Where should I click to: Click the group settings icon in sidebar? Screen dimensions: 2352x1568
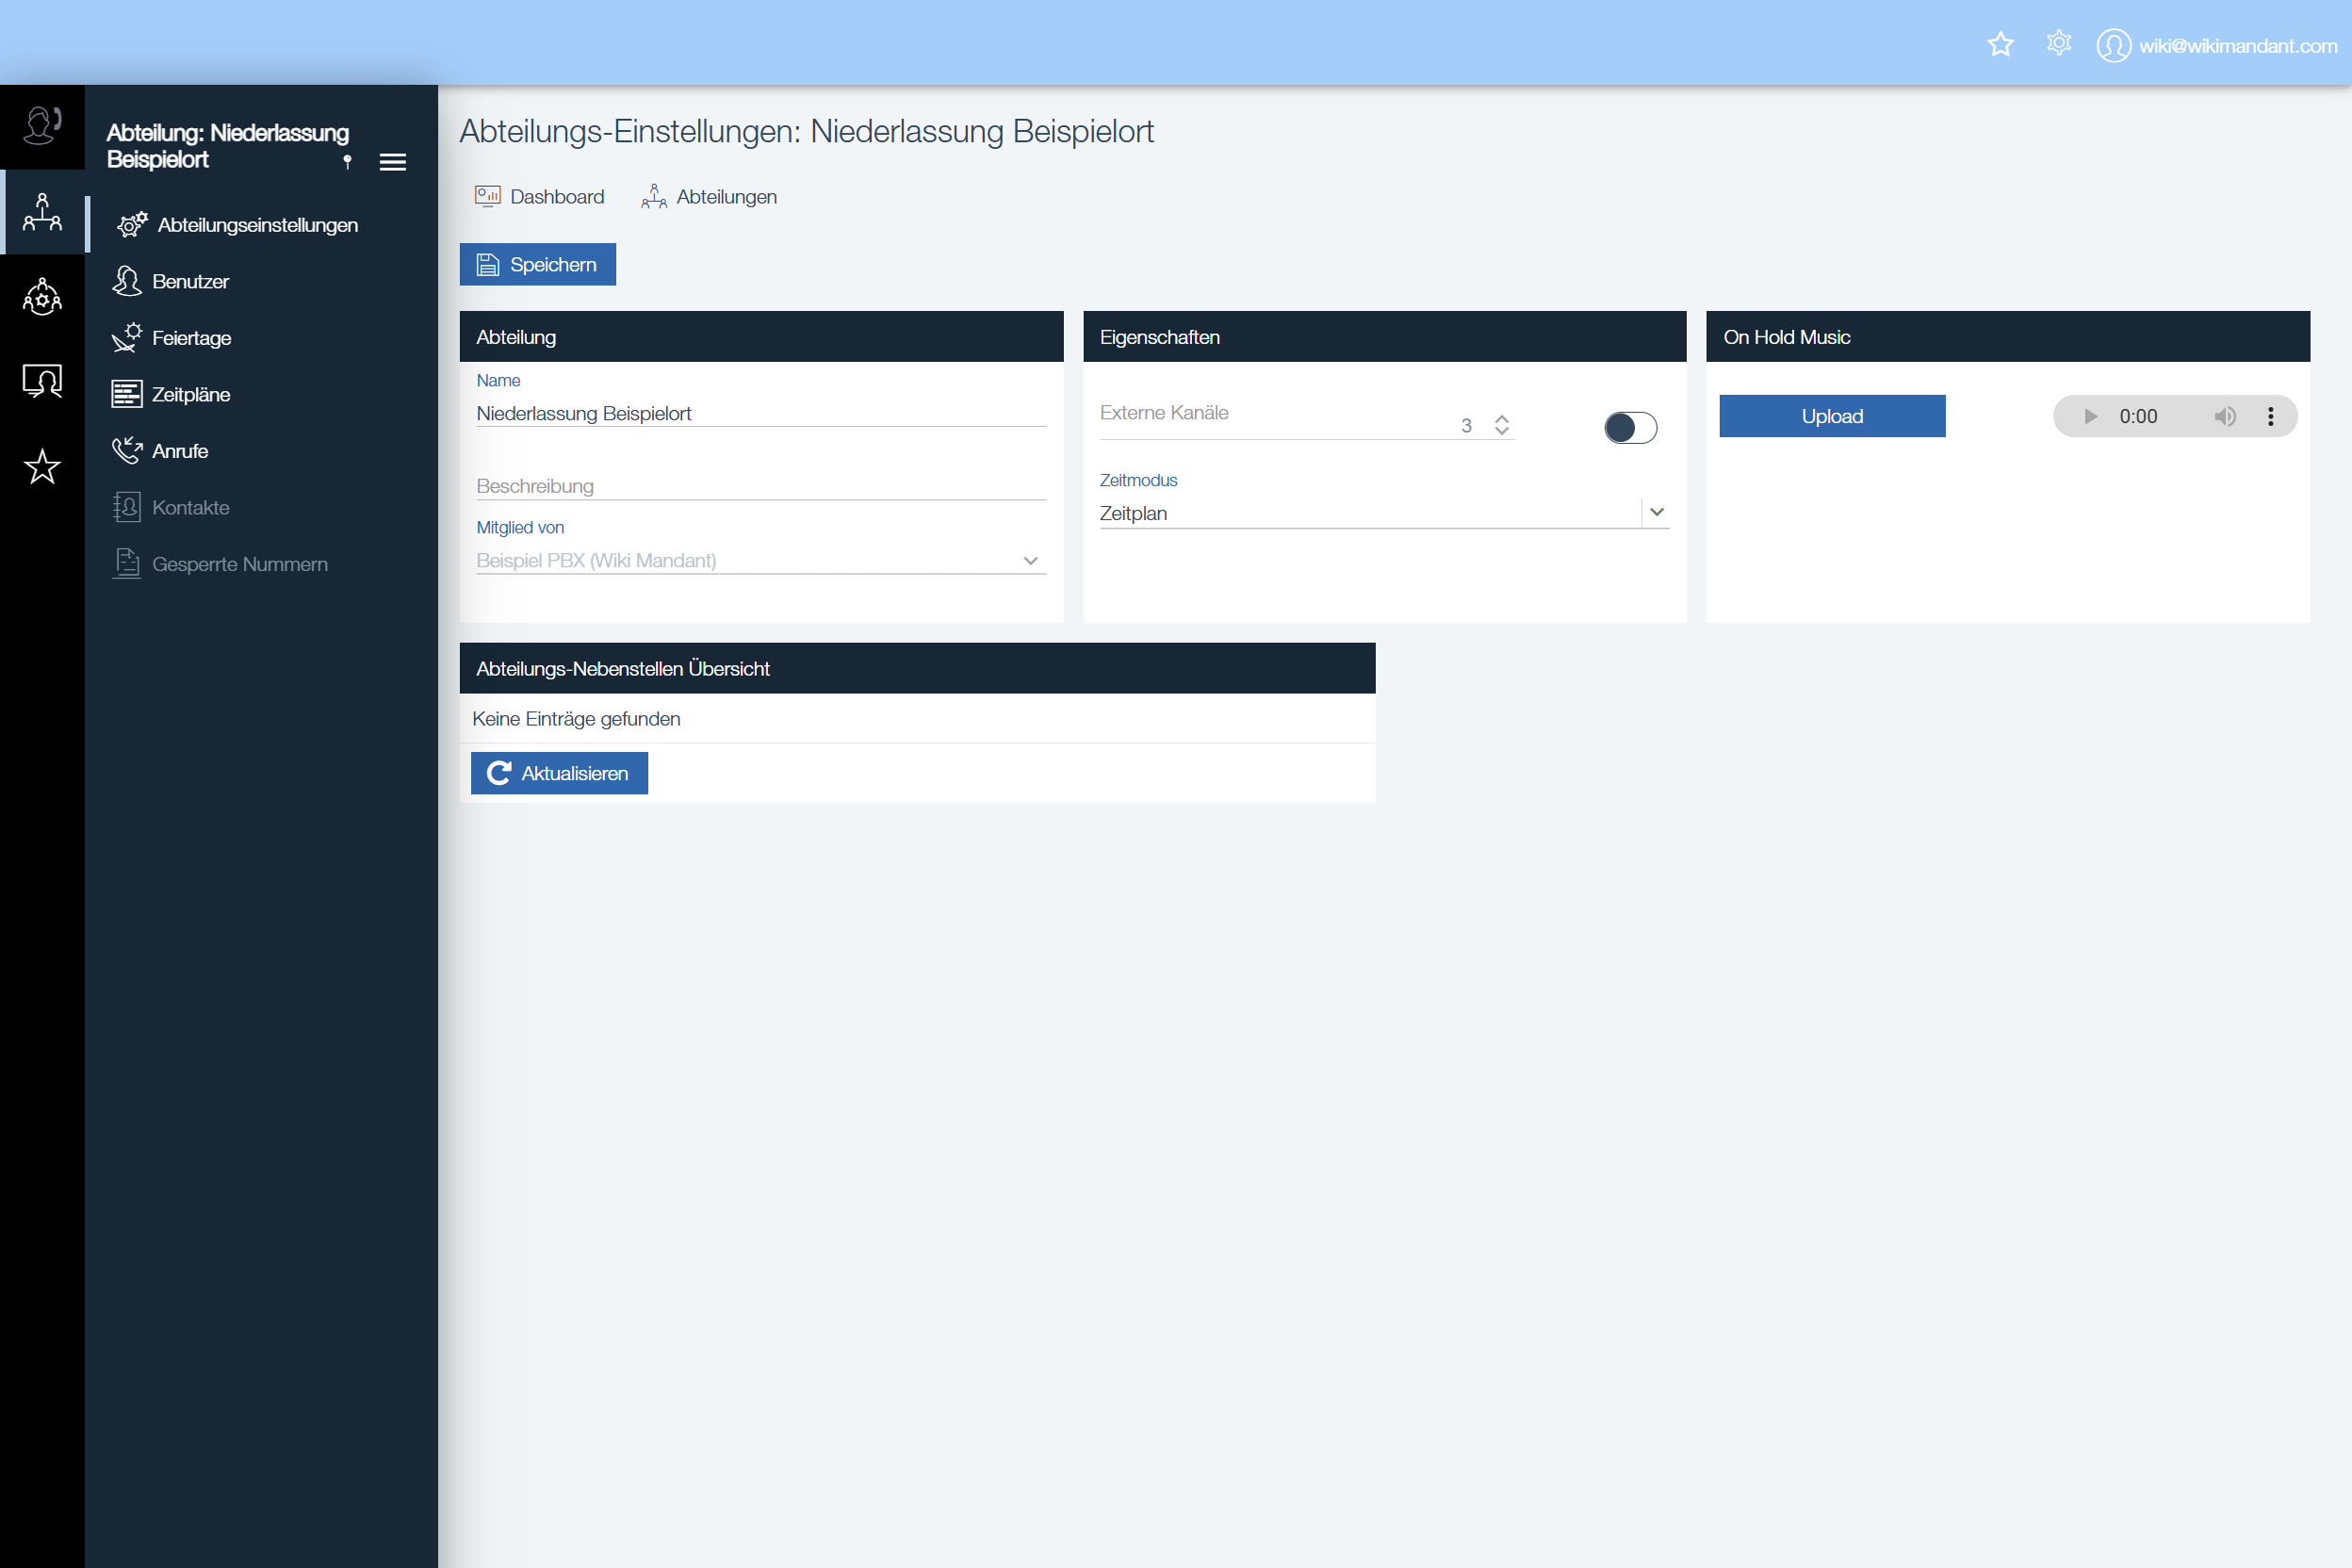[42, 297]
